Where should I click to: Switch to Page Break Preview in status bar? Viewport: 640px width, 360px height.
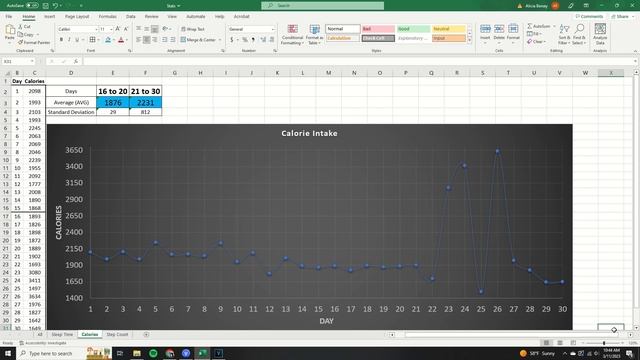573,343
